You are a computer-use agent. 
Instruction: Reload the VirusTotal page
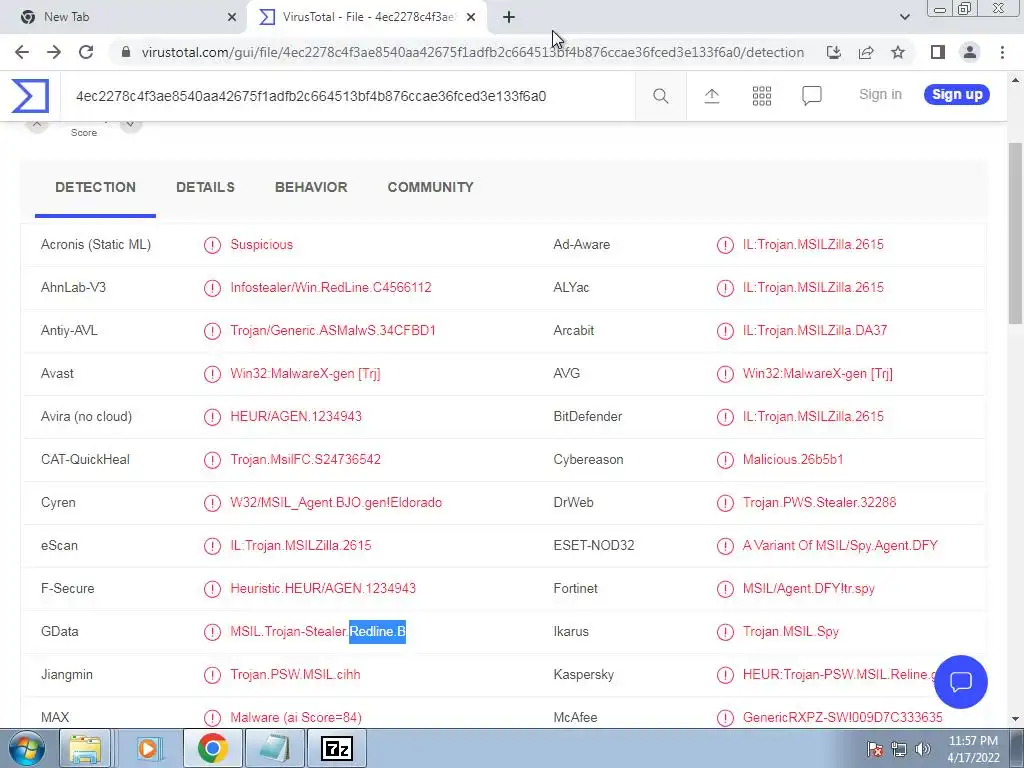tap(86, 52)
